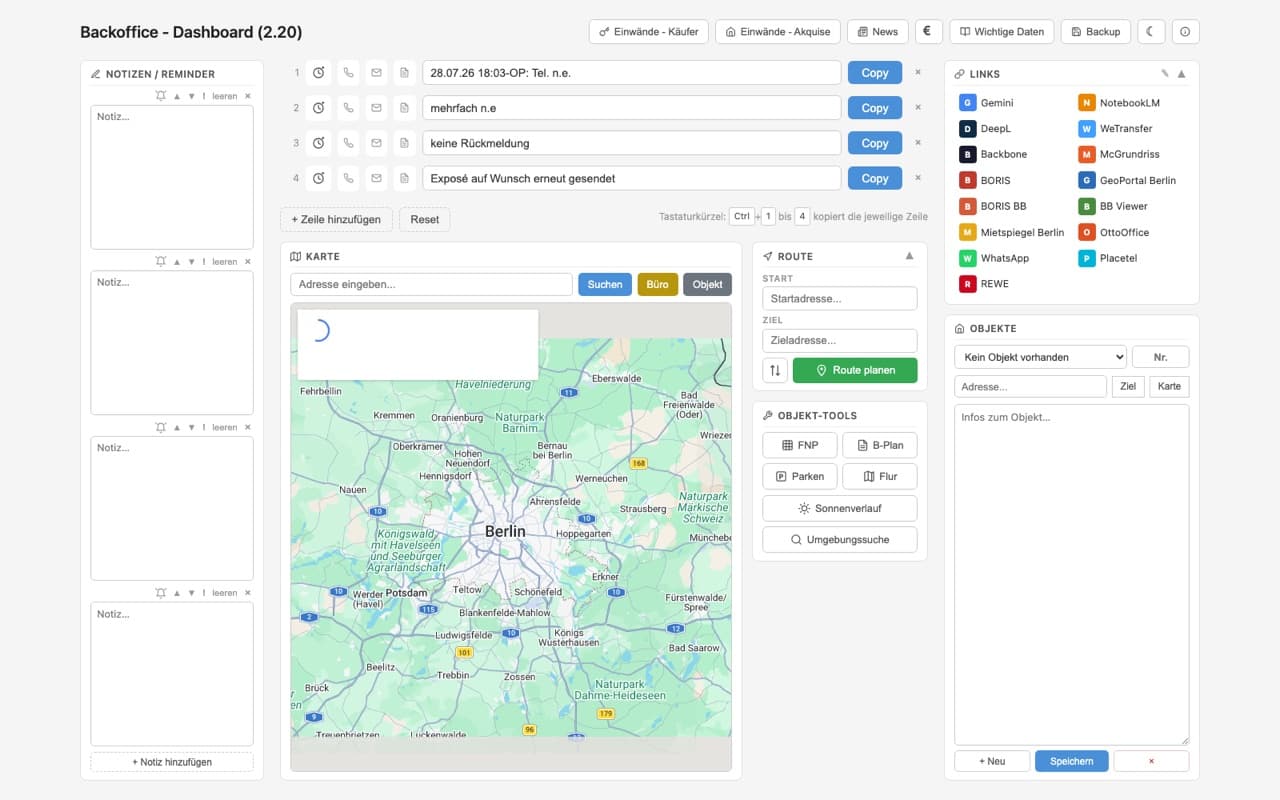Toggle priority exclamation on bottom note

pyautogui.click(x=204, y=593)
